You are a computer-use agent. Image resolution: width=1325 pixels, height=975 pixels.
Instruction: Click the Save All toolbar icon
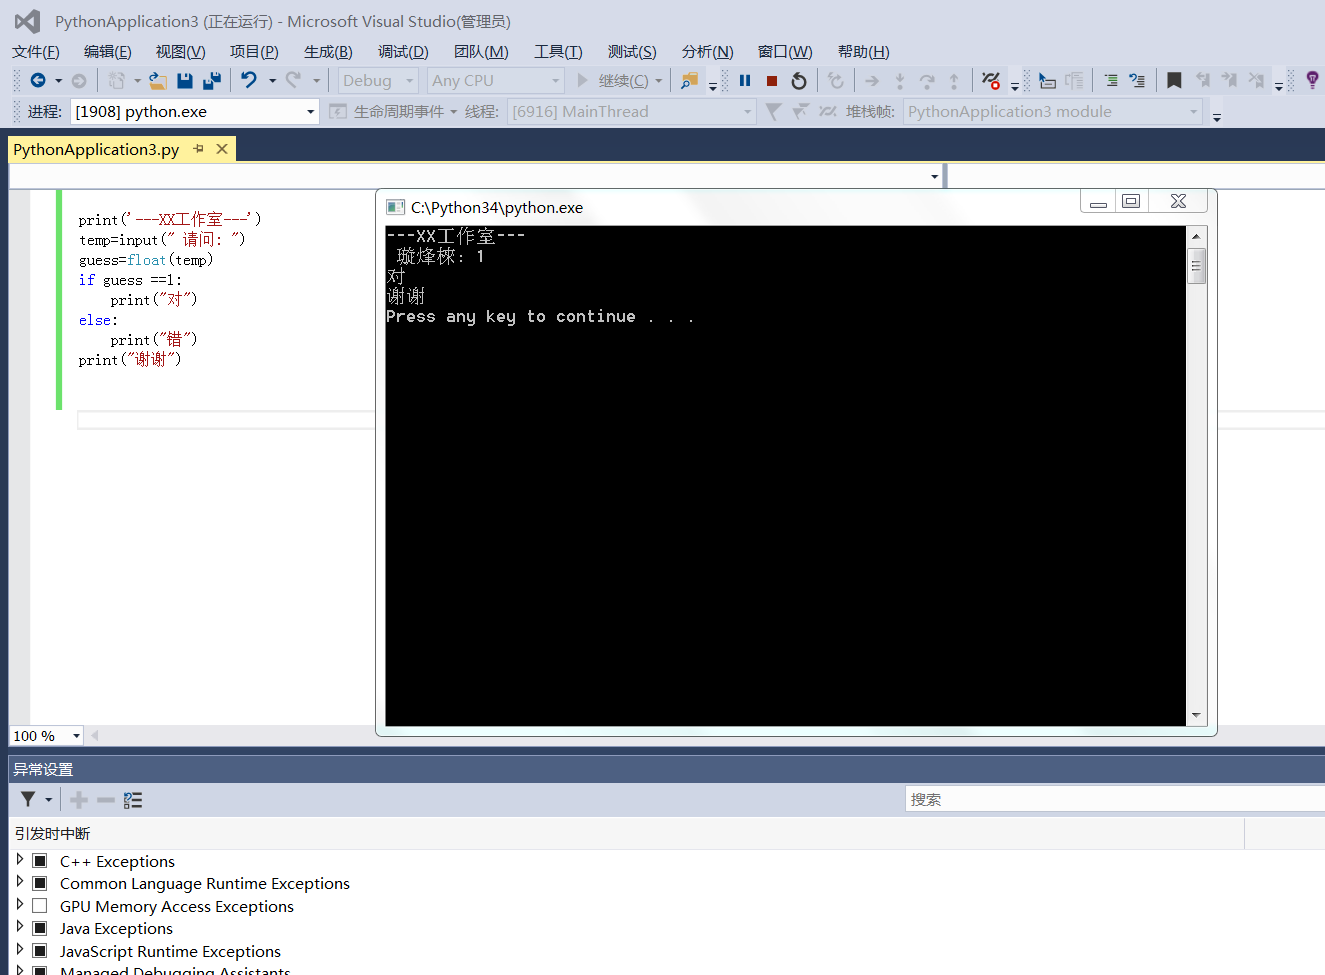tap(212, 81)
